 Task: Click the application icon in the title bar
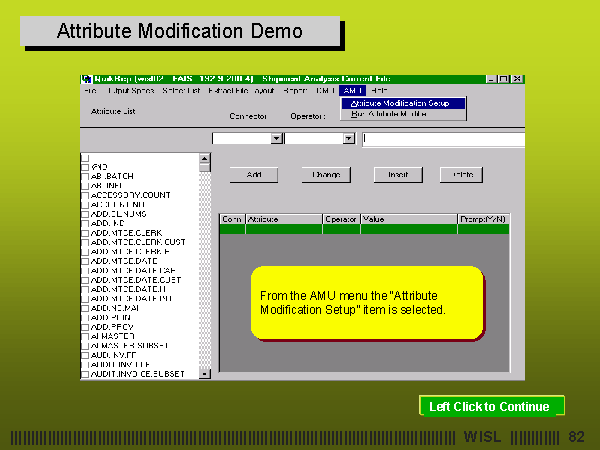[x=86, y=79]
